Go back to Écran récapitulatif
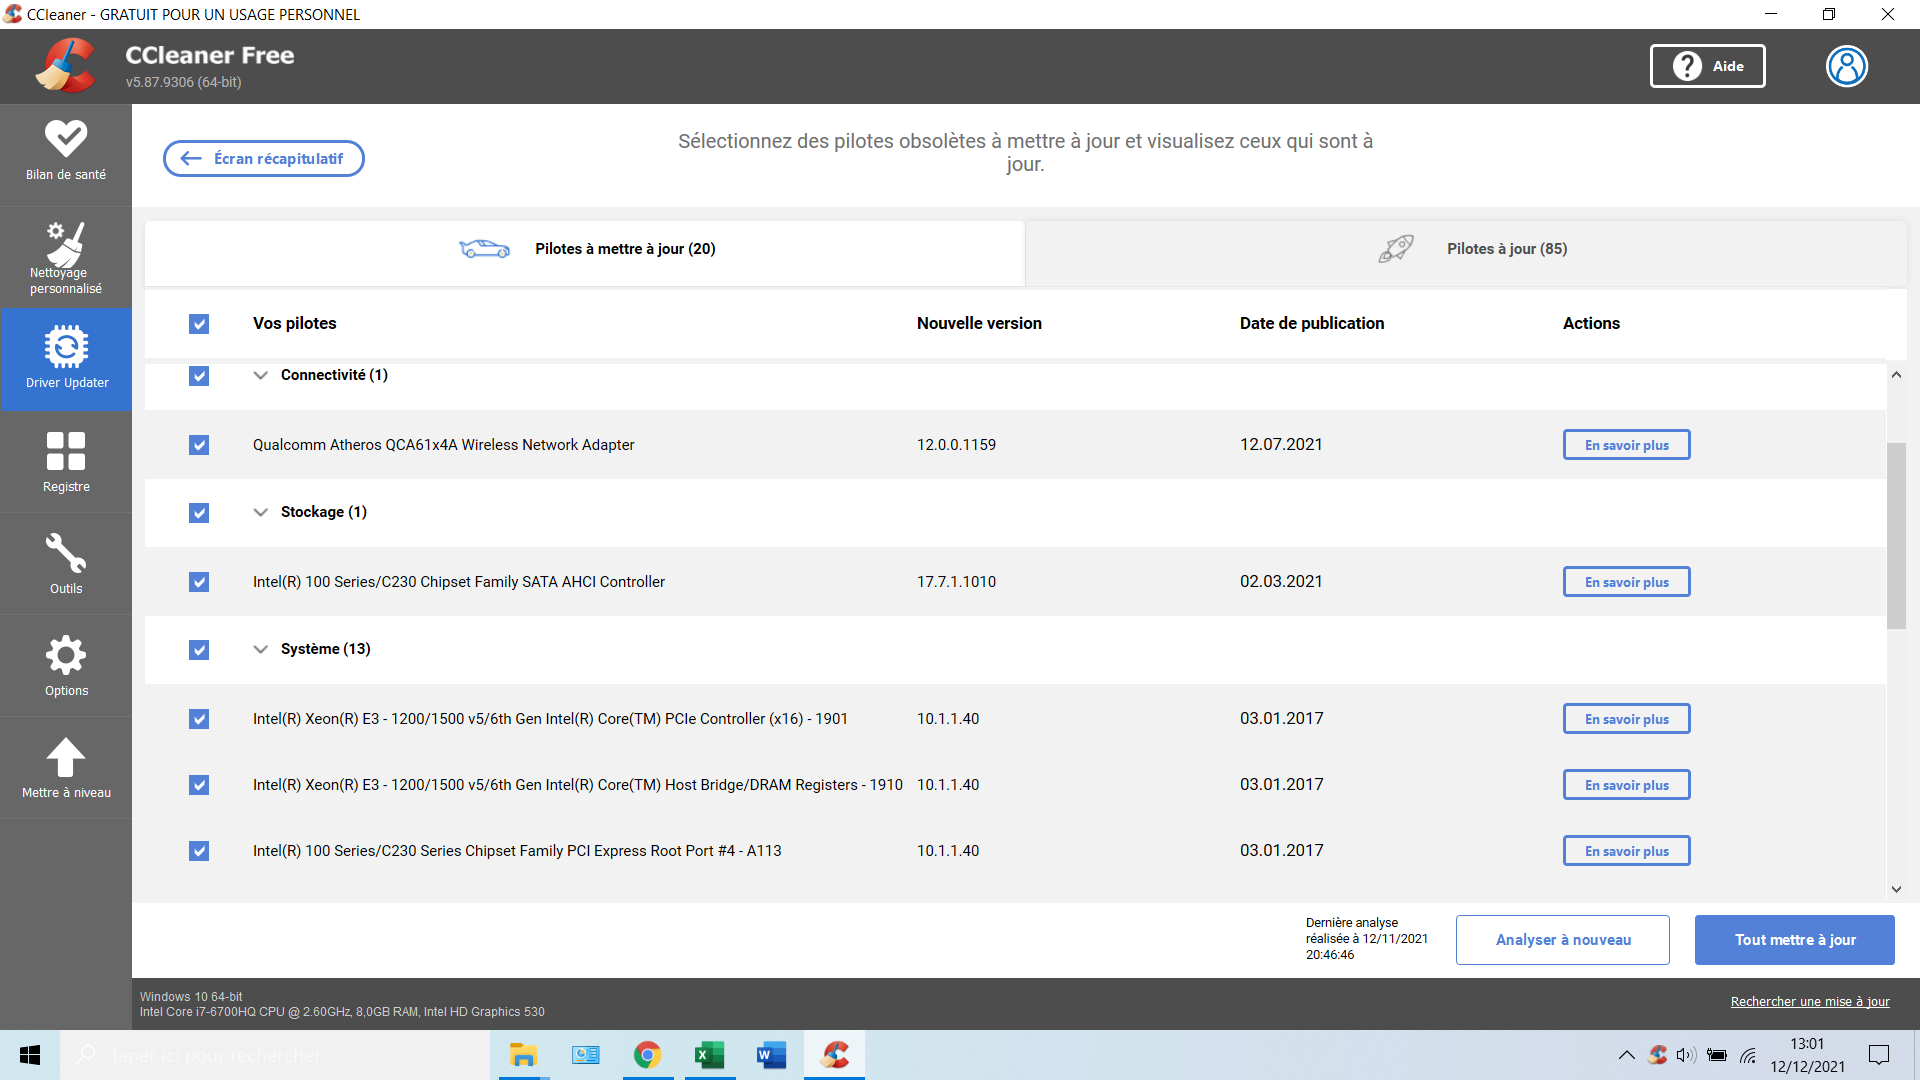 click(x=264, y=159)
